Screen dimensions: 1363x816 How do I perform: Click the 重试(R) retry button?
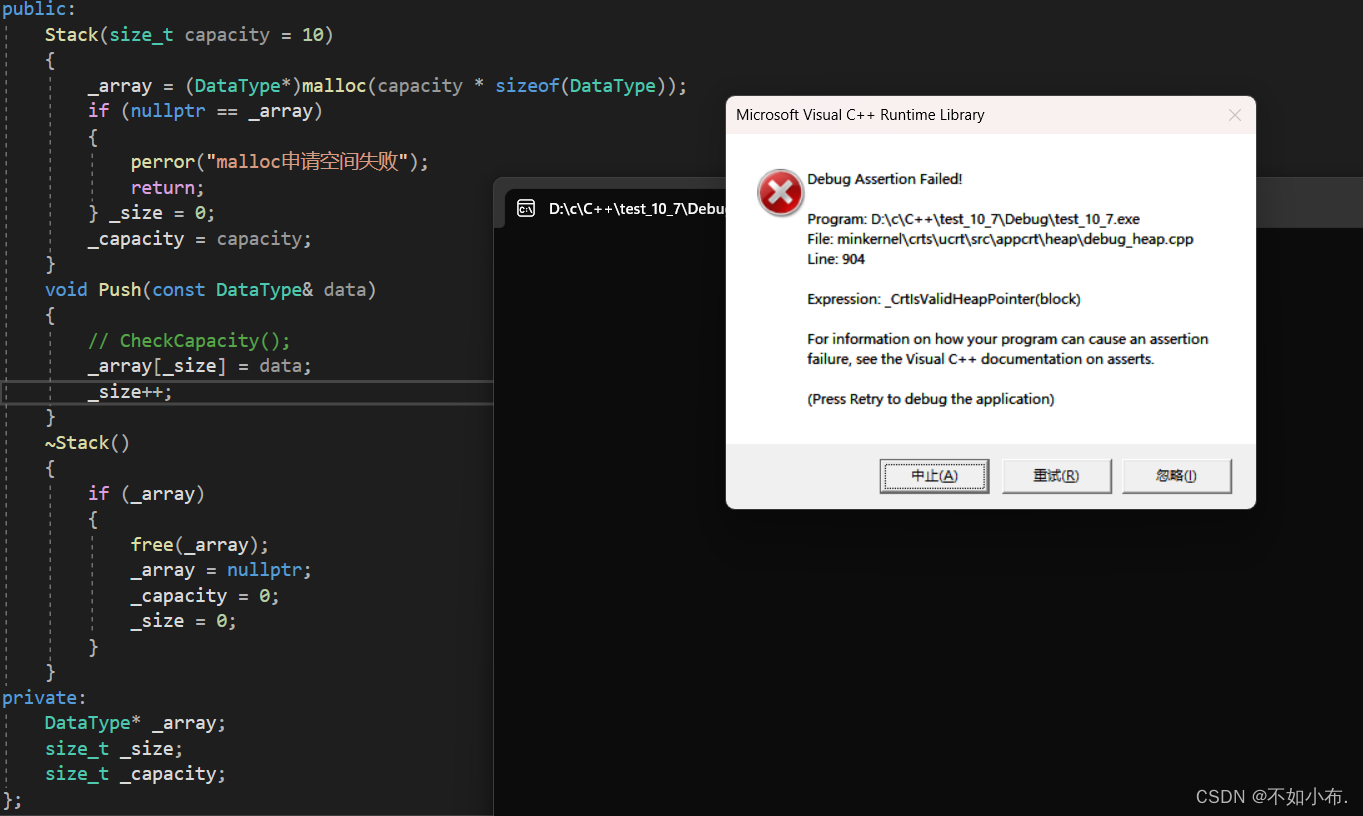1056,476
